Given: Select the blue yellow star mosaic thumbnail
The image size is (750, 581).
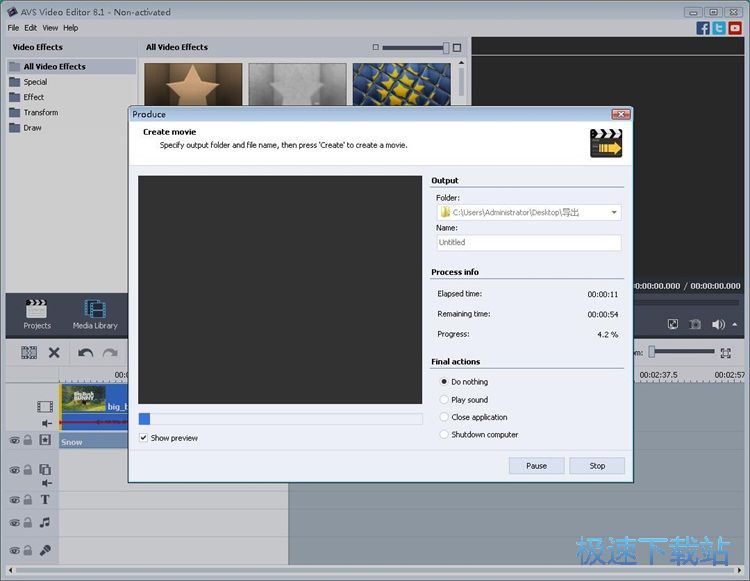Looking at the screenshot, I should [401, 84].
